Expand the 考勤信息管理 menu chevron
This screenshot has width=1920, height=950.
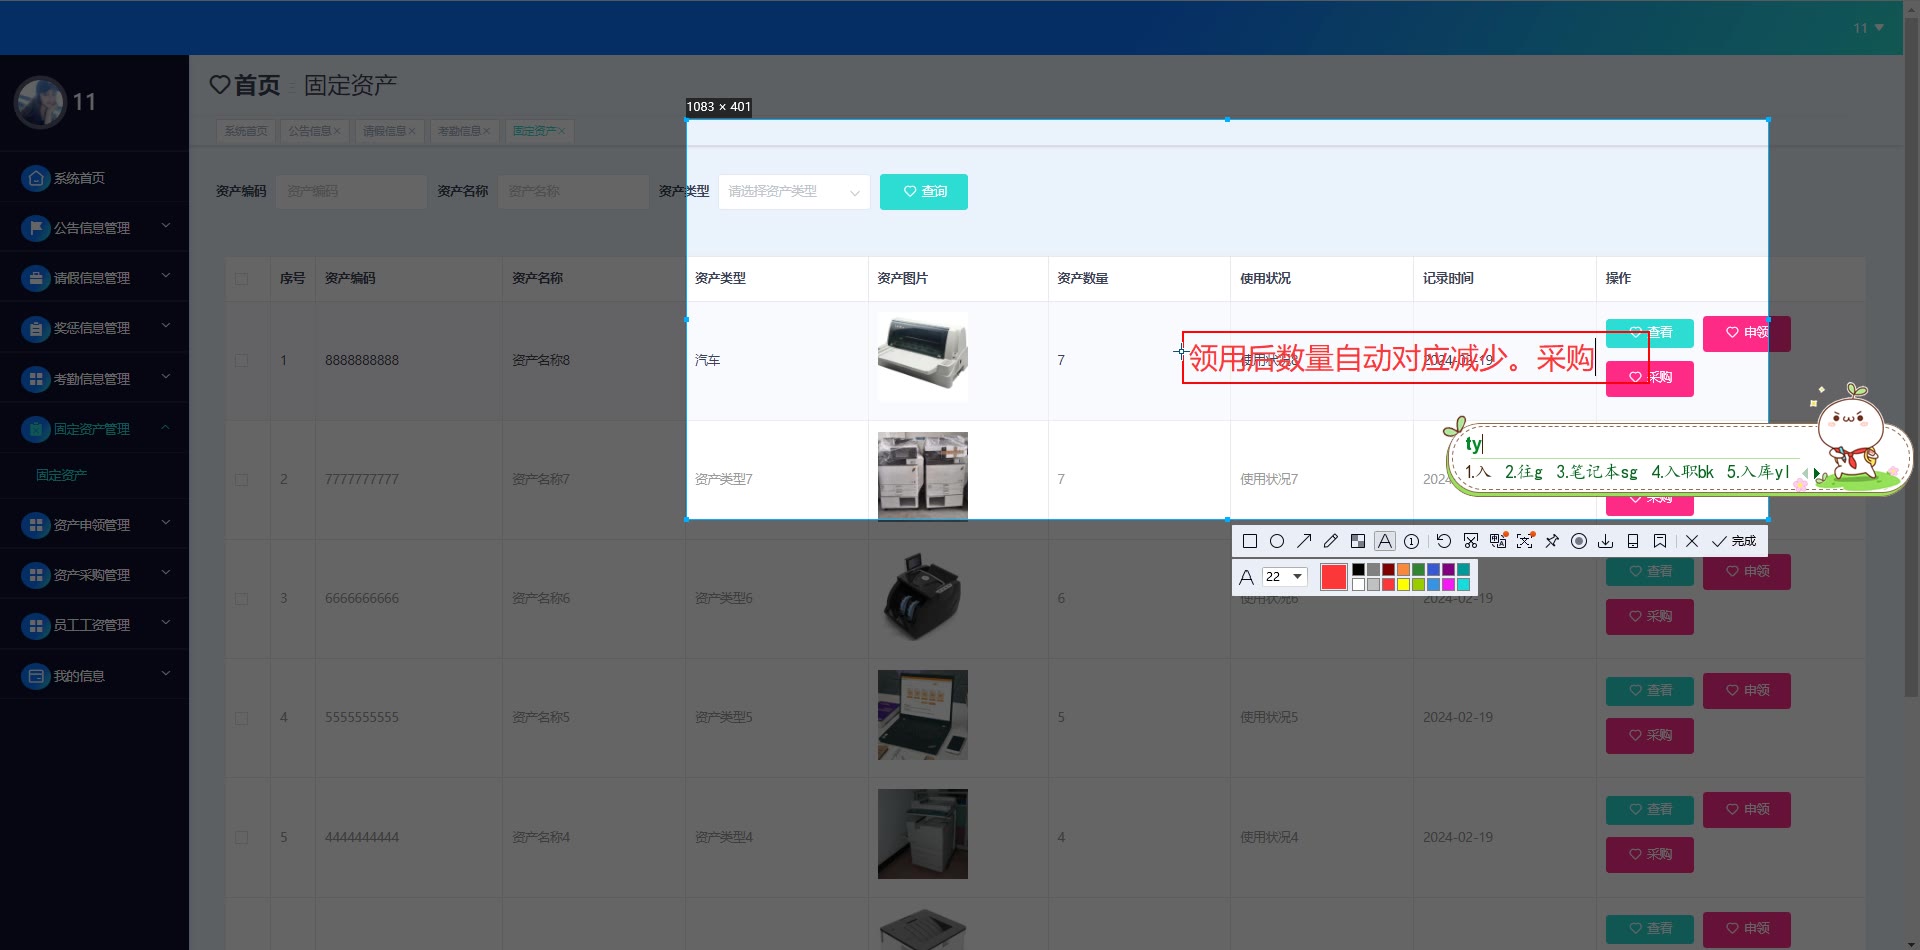tap(166, 377)
